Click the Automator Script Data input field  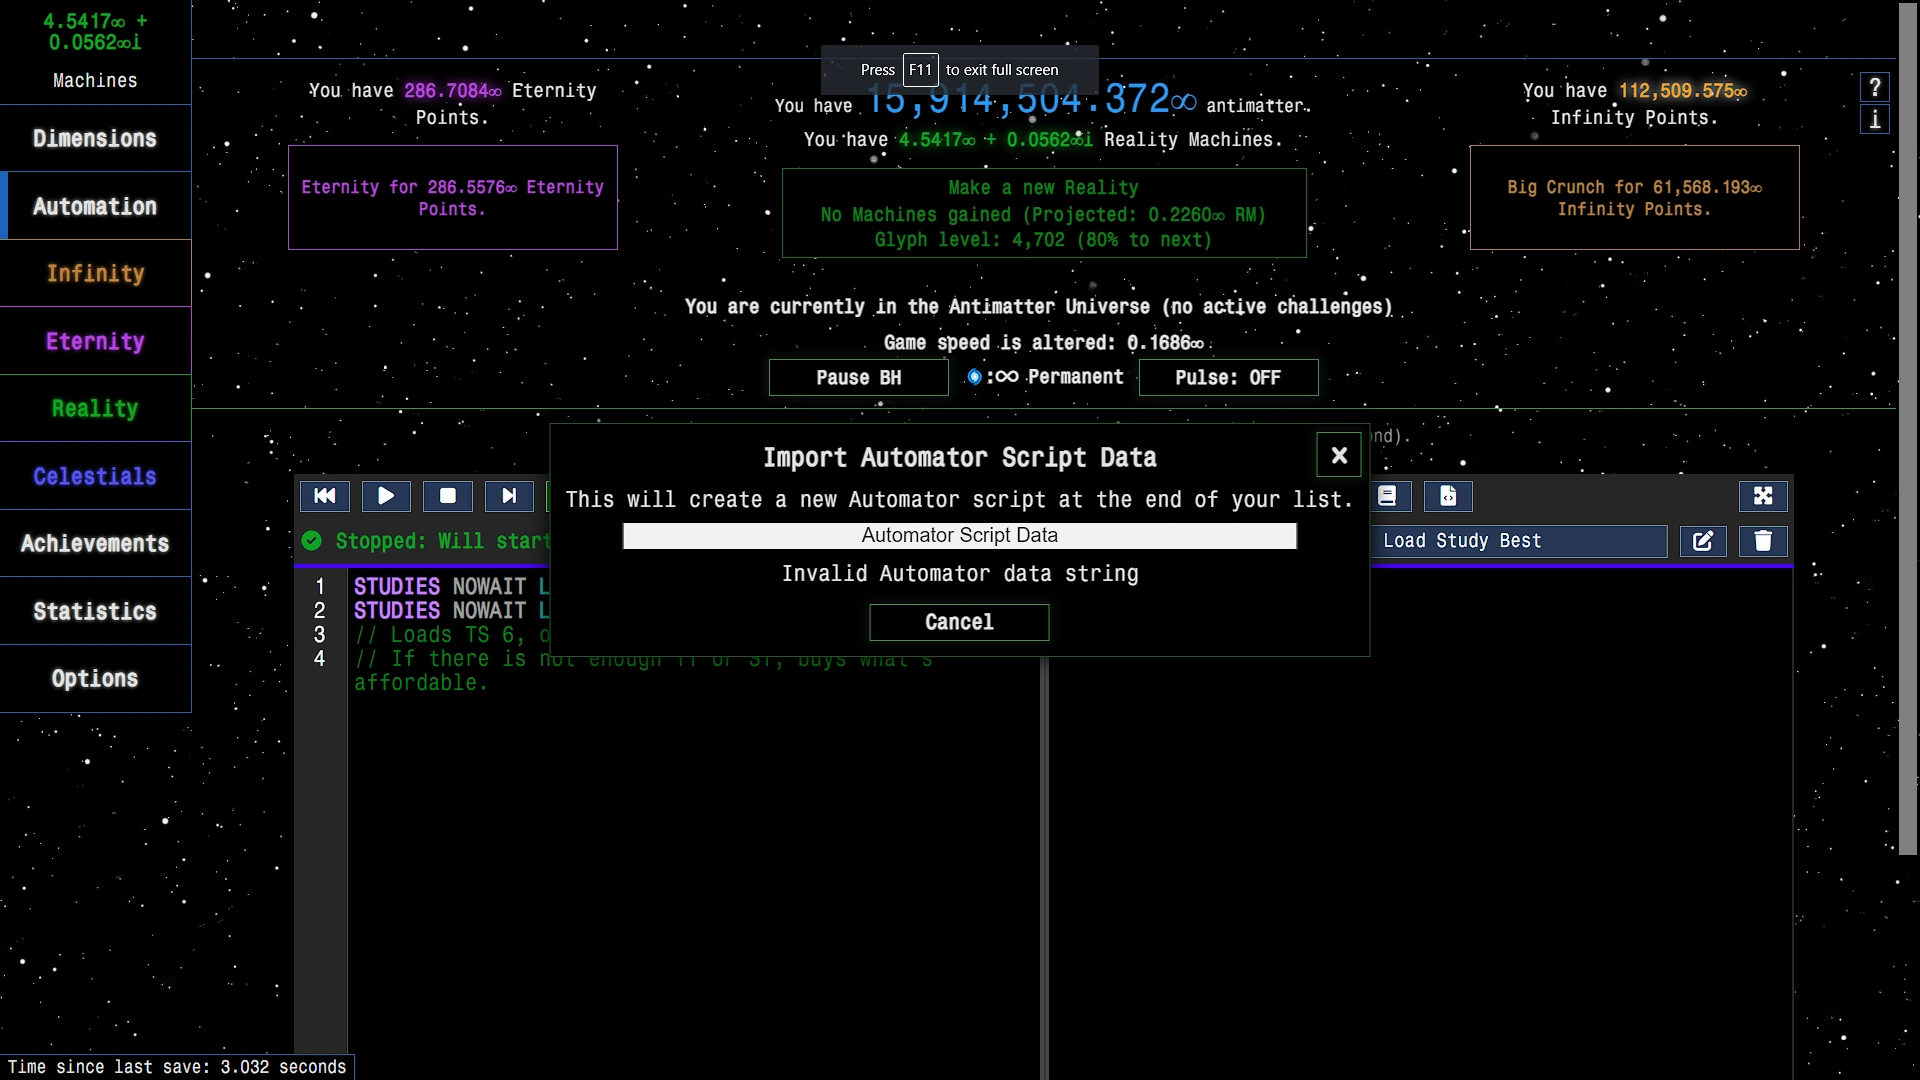[959, 536]
